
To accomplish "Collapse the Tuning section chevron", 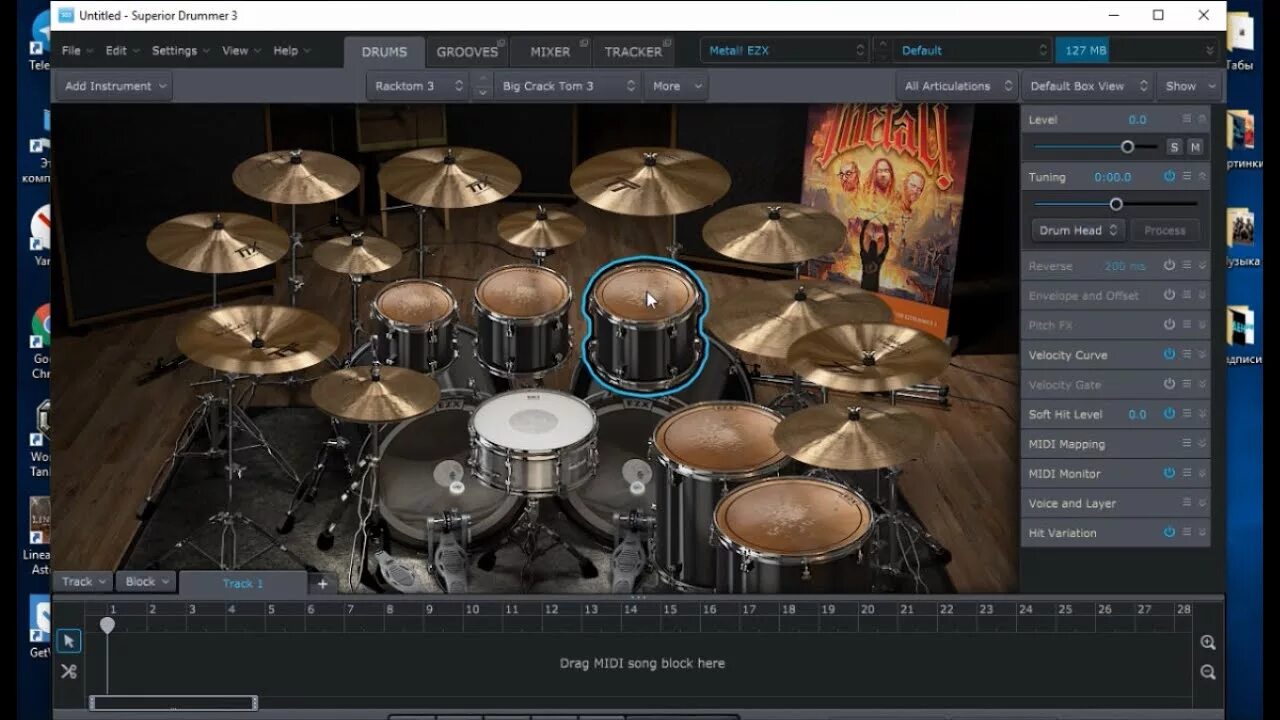I will point(1203,176).
